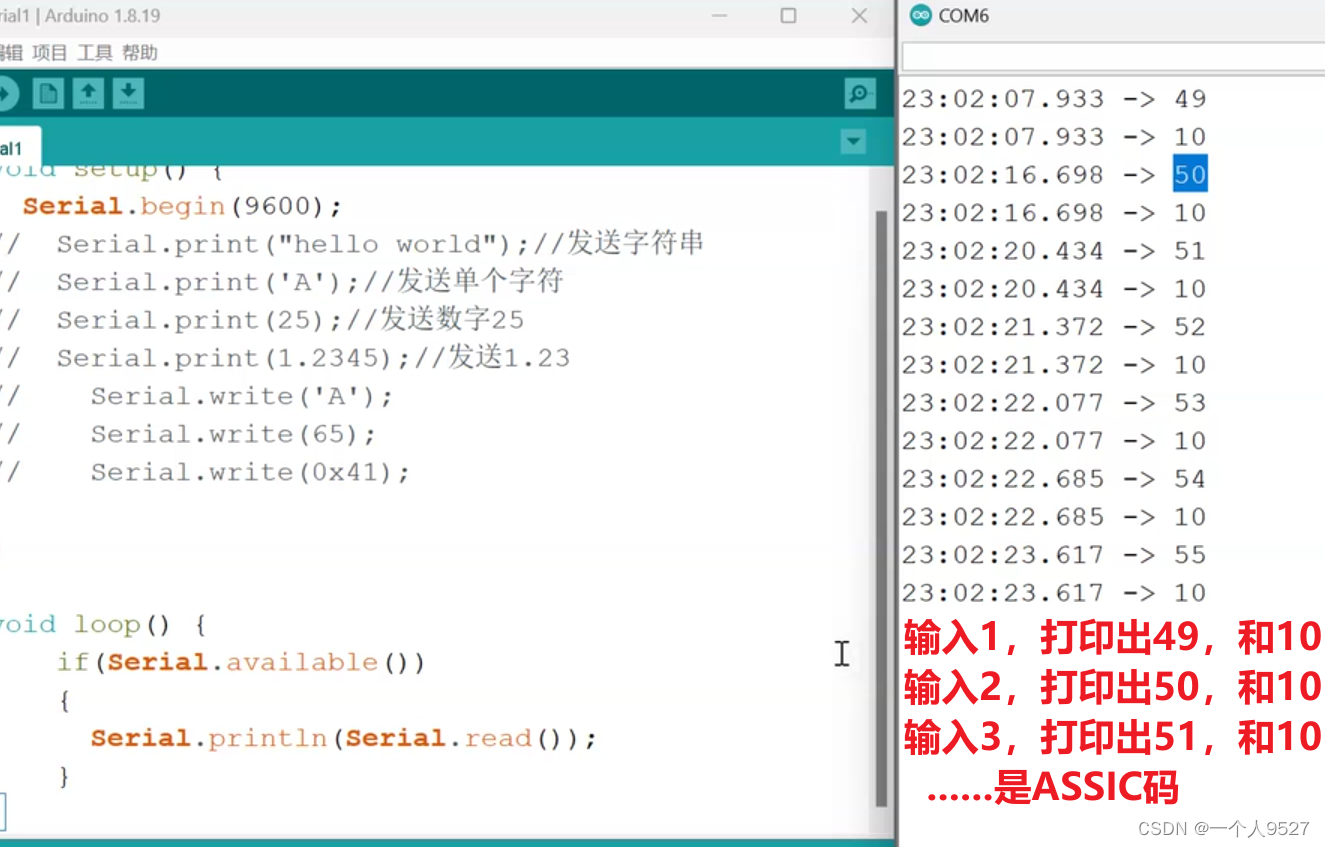Maximize the Arduino IDE window
The height and width of the screenshot is (847, 1325).
[788, 16]
